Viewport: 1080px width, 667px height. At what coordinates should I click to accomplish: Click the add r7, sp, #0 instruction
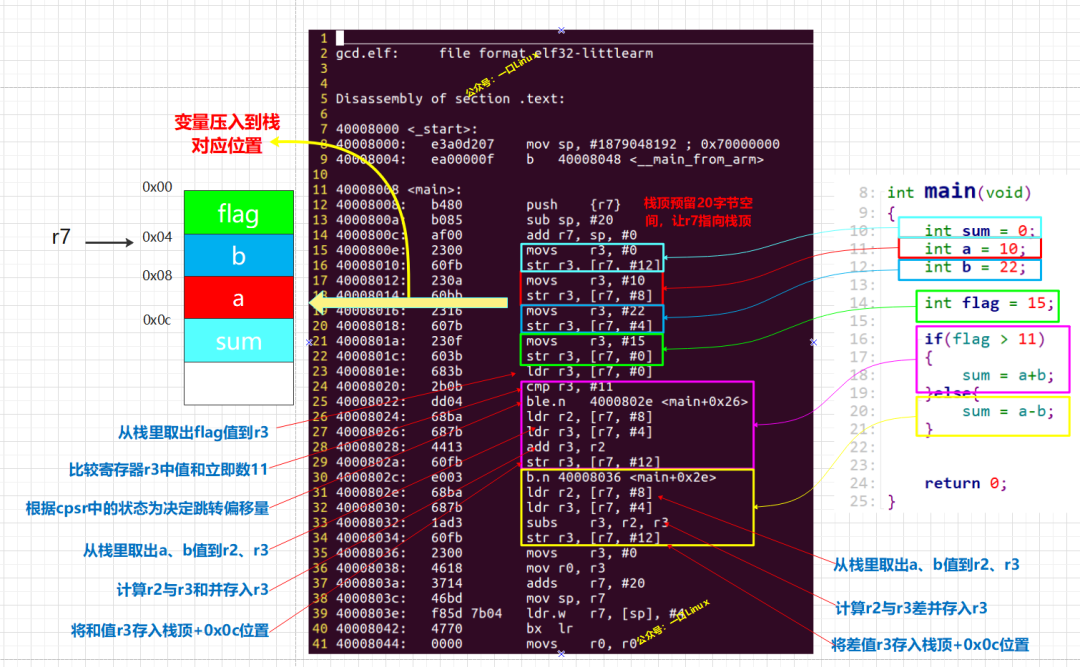tap(581, 235)
